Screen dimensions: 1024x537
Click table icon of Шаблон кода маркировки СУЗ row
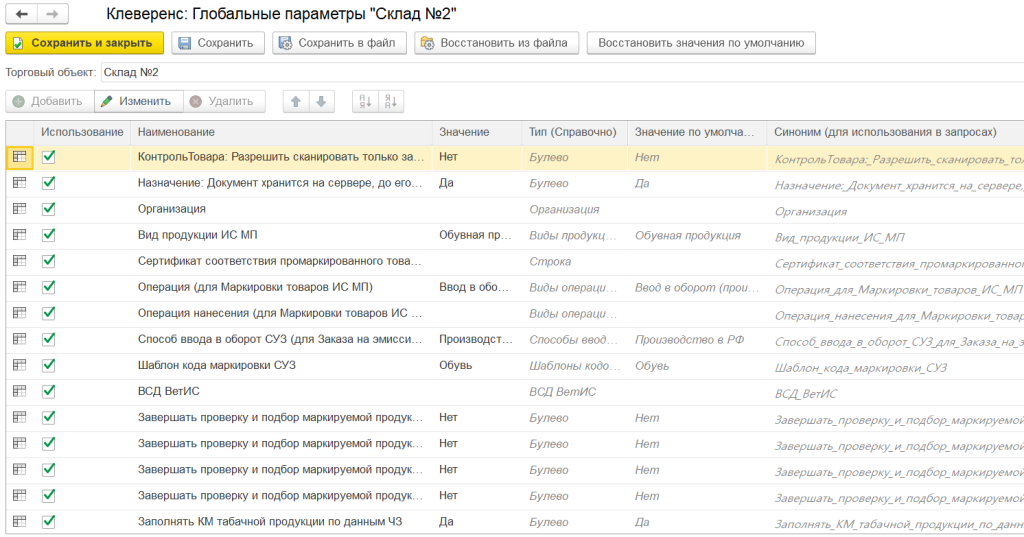(20, 365)
